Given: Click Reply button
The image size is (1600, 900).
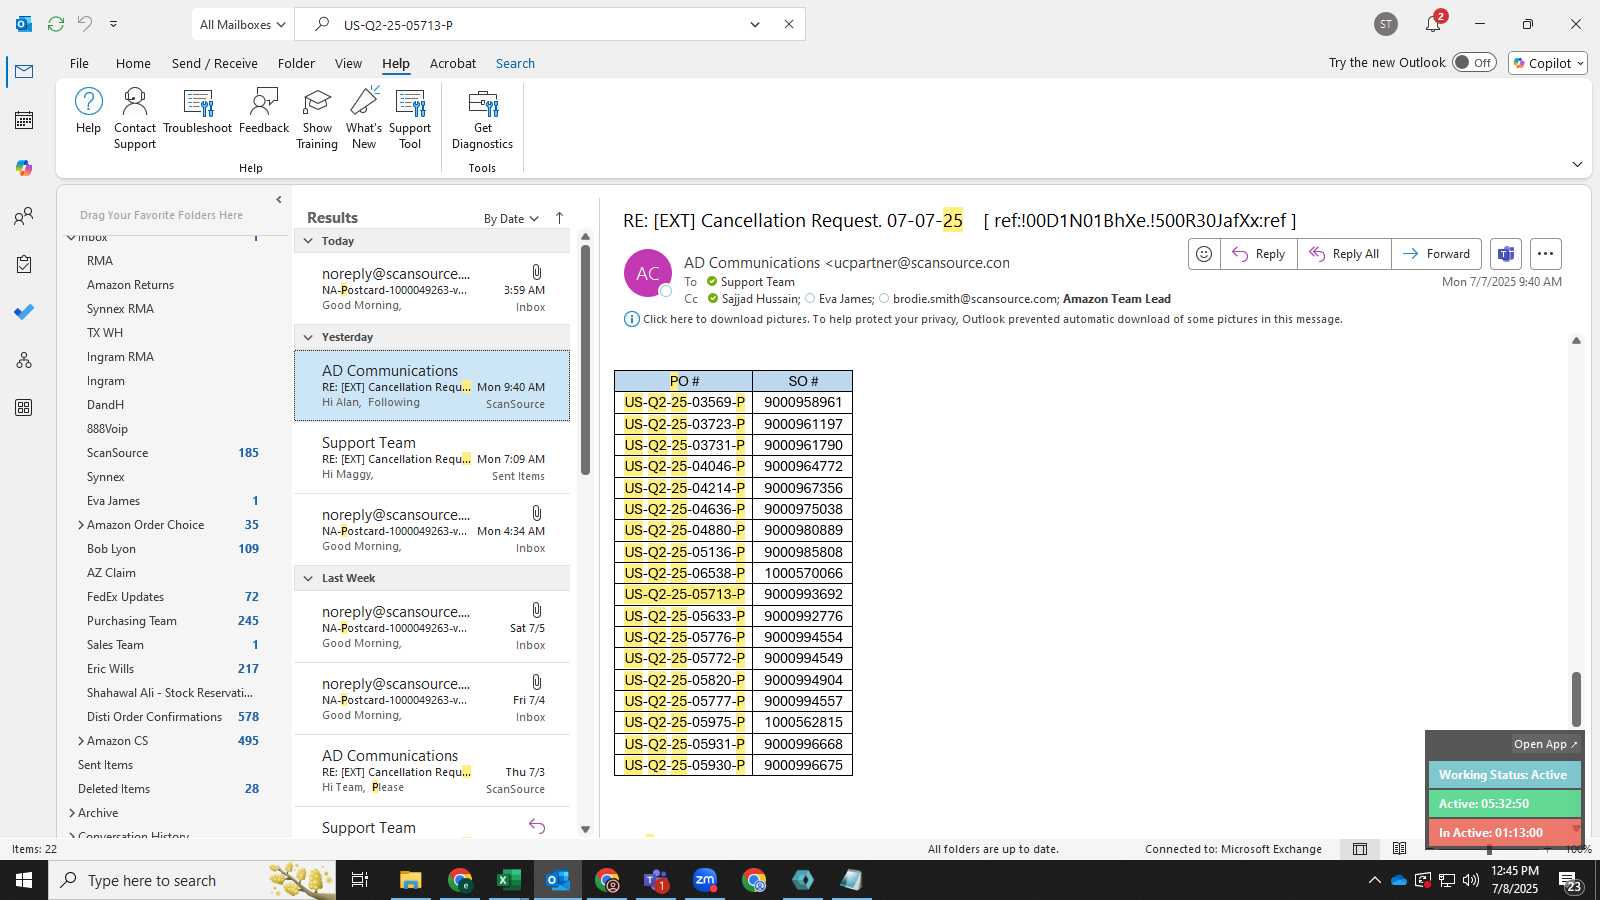Looking at the screenshot, I should 1259,254.
